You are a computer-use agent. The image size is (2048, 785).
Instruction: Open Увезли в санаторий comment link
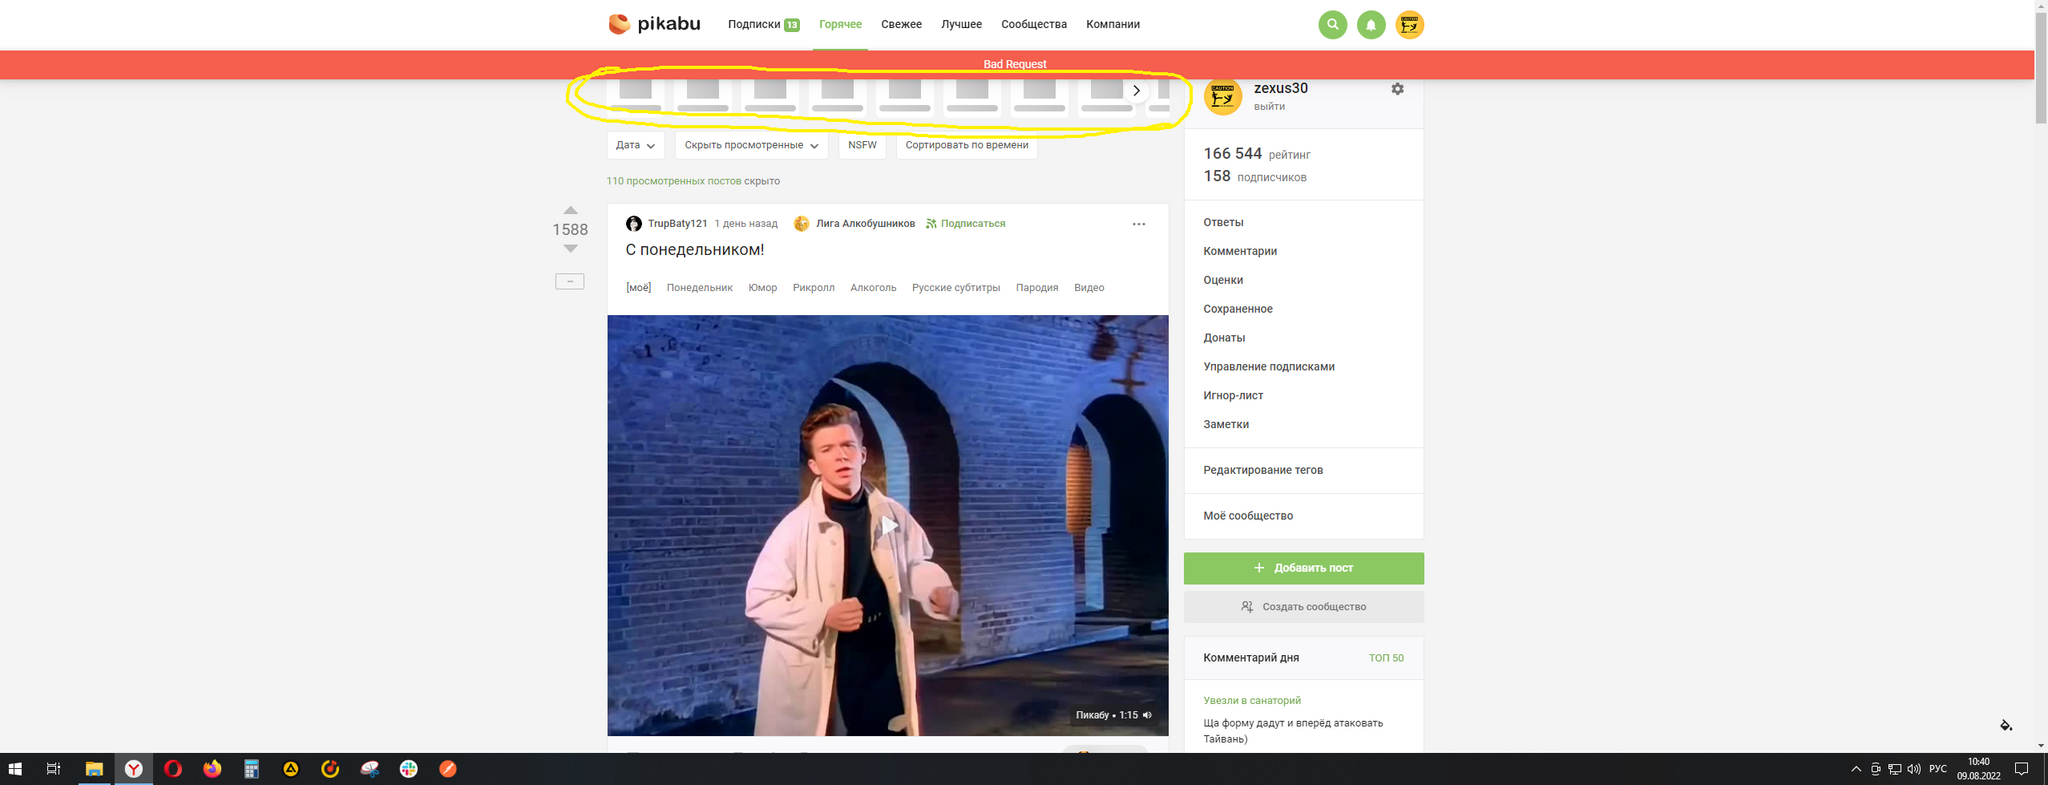point(1252,701)
